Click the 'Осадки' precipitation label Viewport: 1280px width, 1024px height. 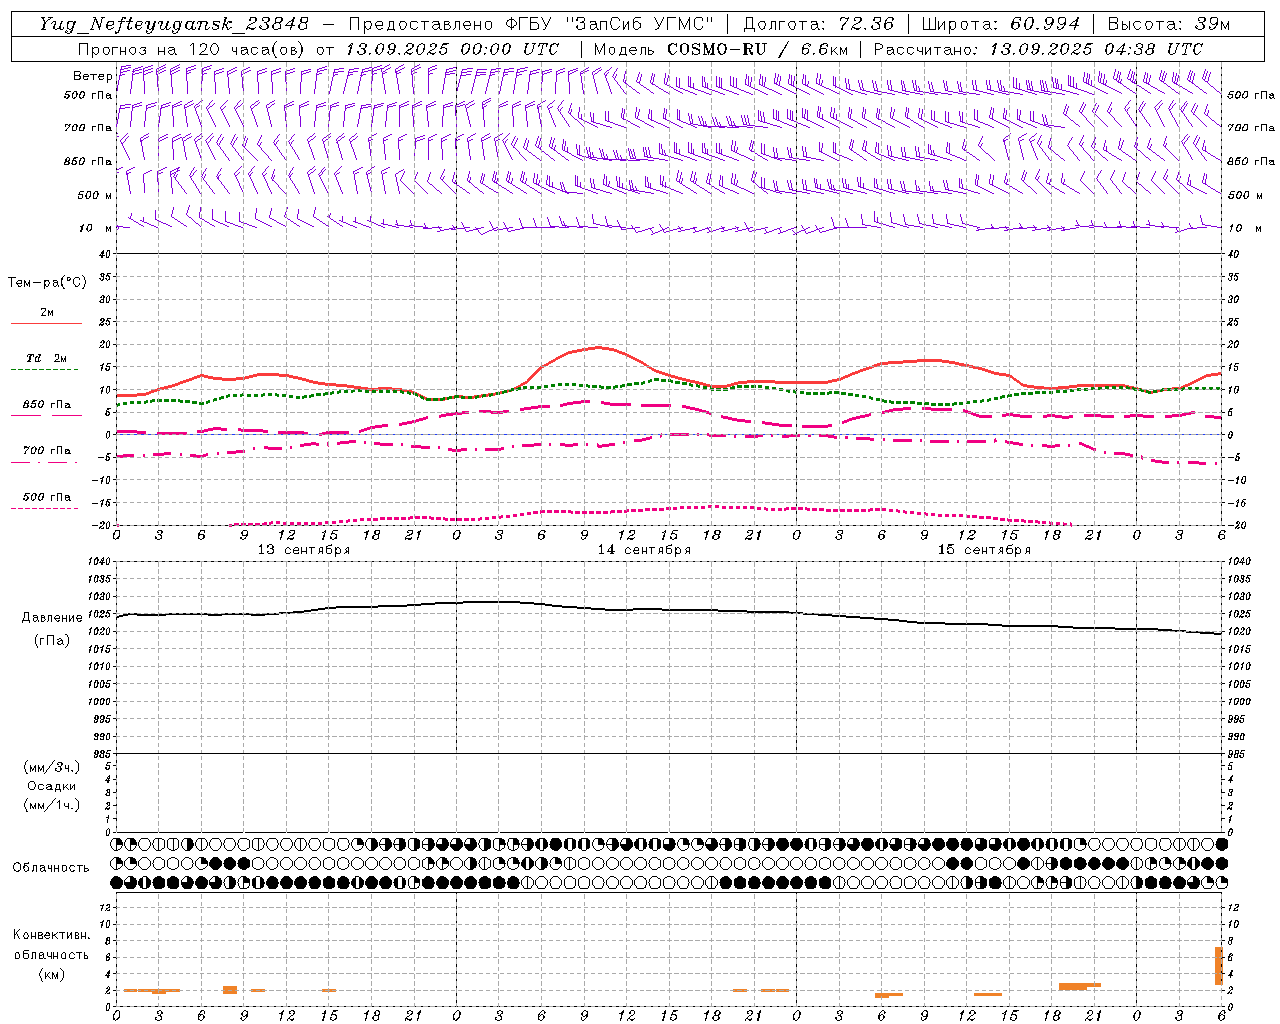52,786
